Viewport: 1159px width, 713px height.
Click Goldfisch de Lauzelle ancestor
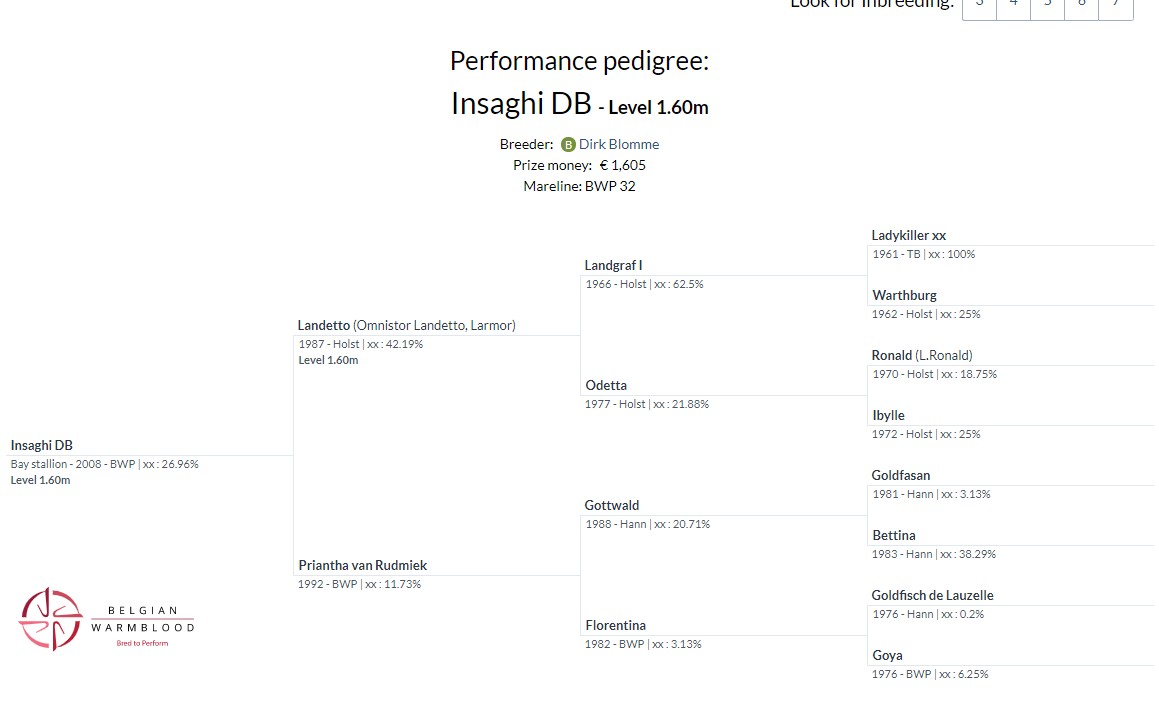pos(932,595)
